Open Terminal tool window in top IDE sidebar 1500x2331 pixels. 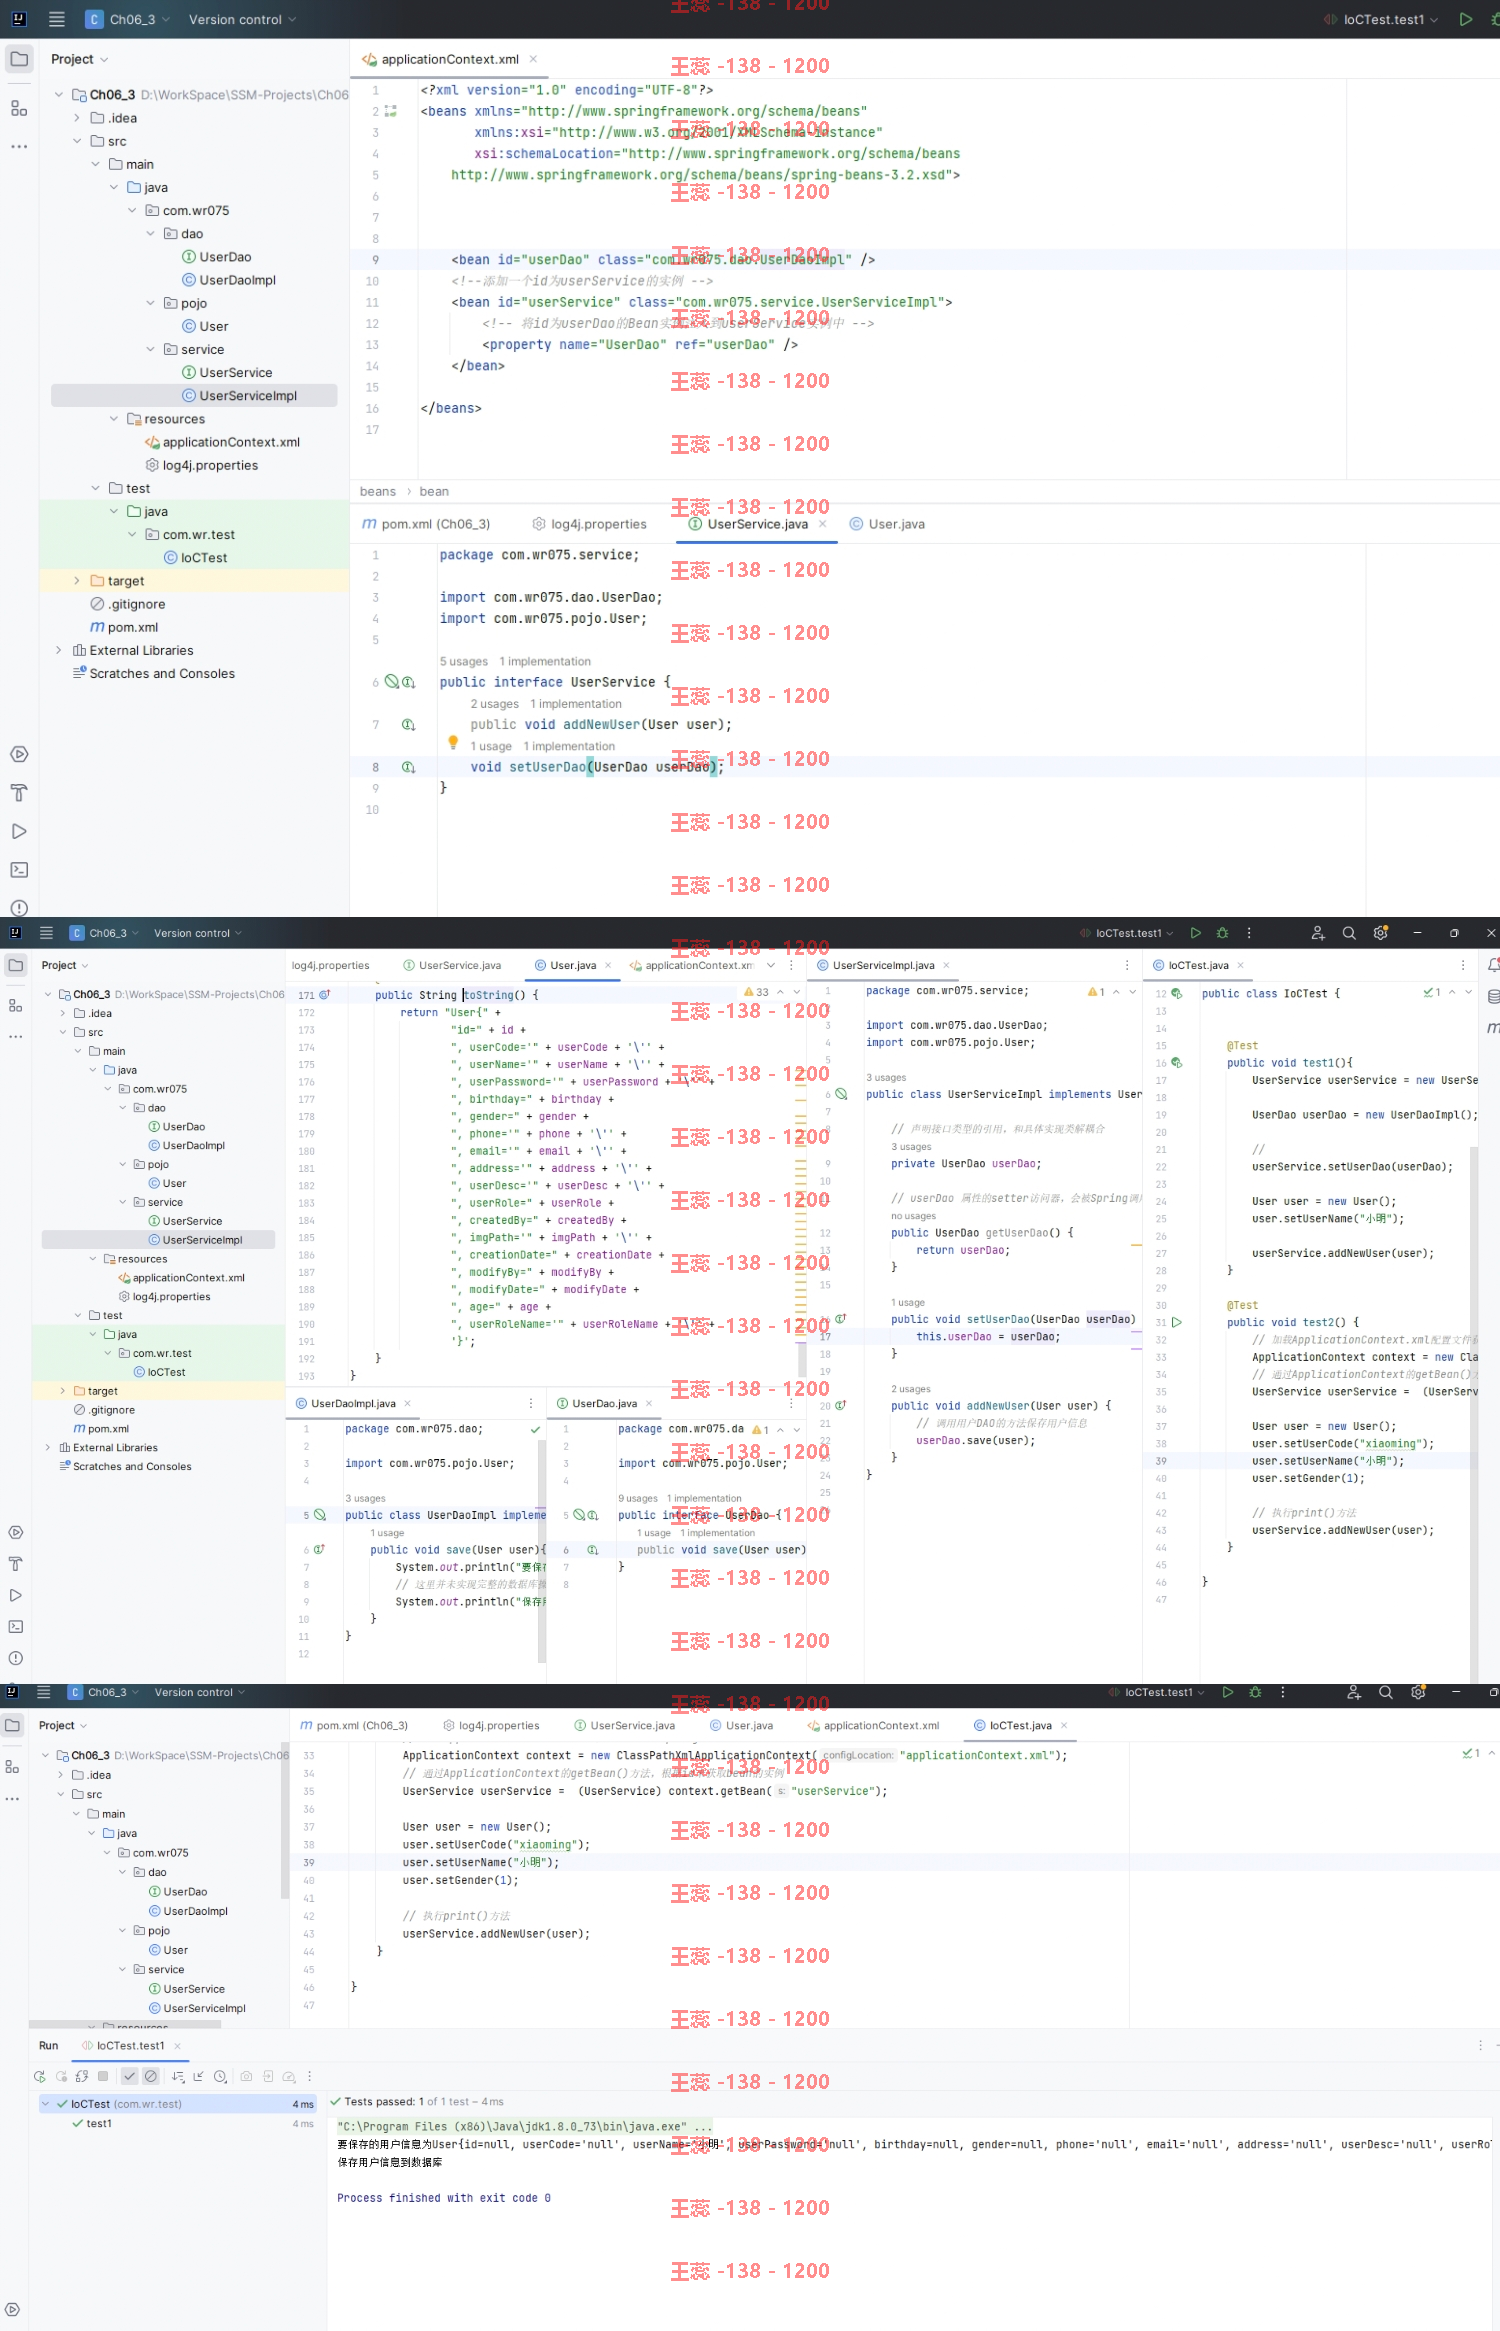point(19,870)
